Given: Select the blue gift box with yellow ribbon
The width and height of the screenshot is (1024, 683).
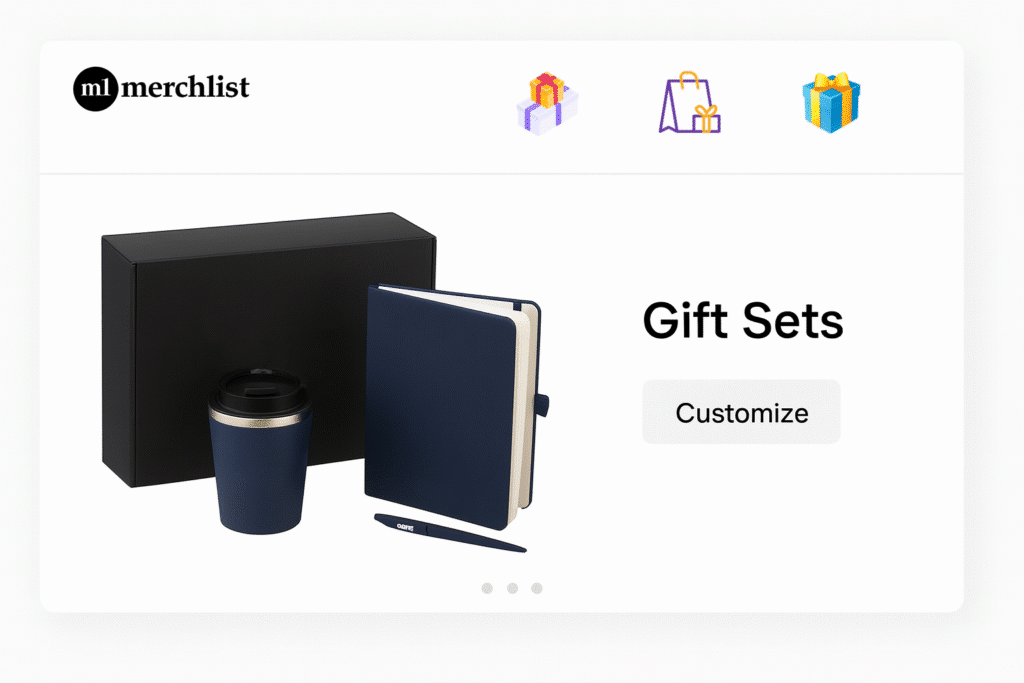Looking at the screenshot, I should coord(831,103).
